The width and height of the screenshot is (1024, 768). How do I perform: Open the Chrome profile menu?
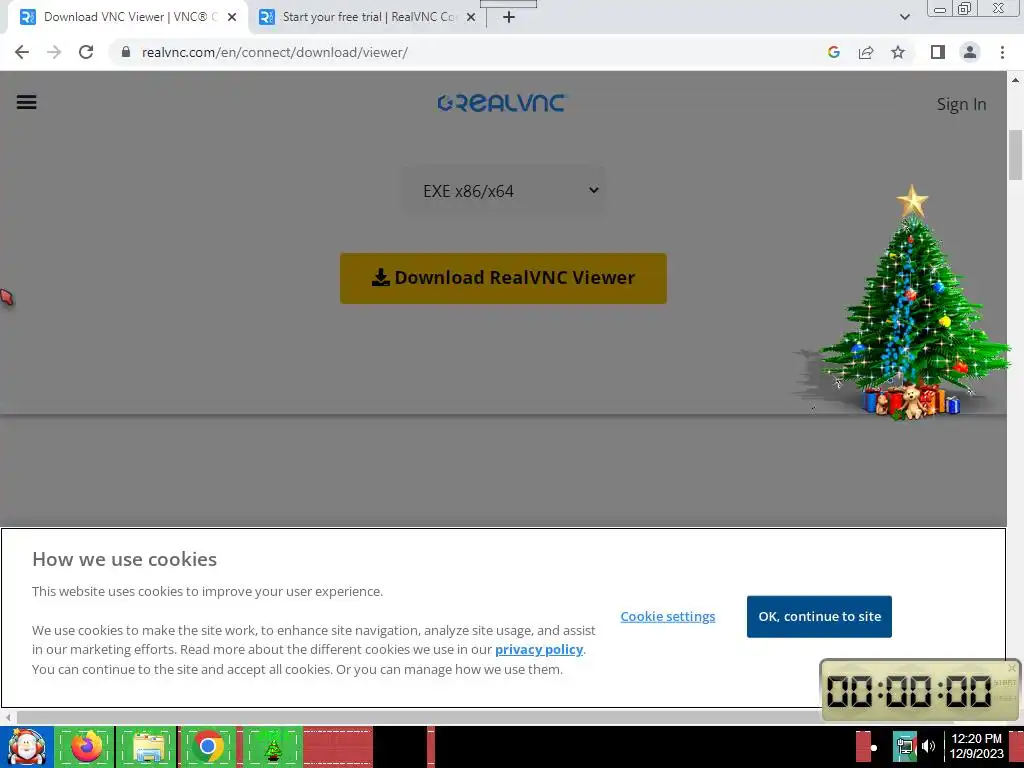(970, 52)
